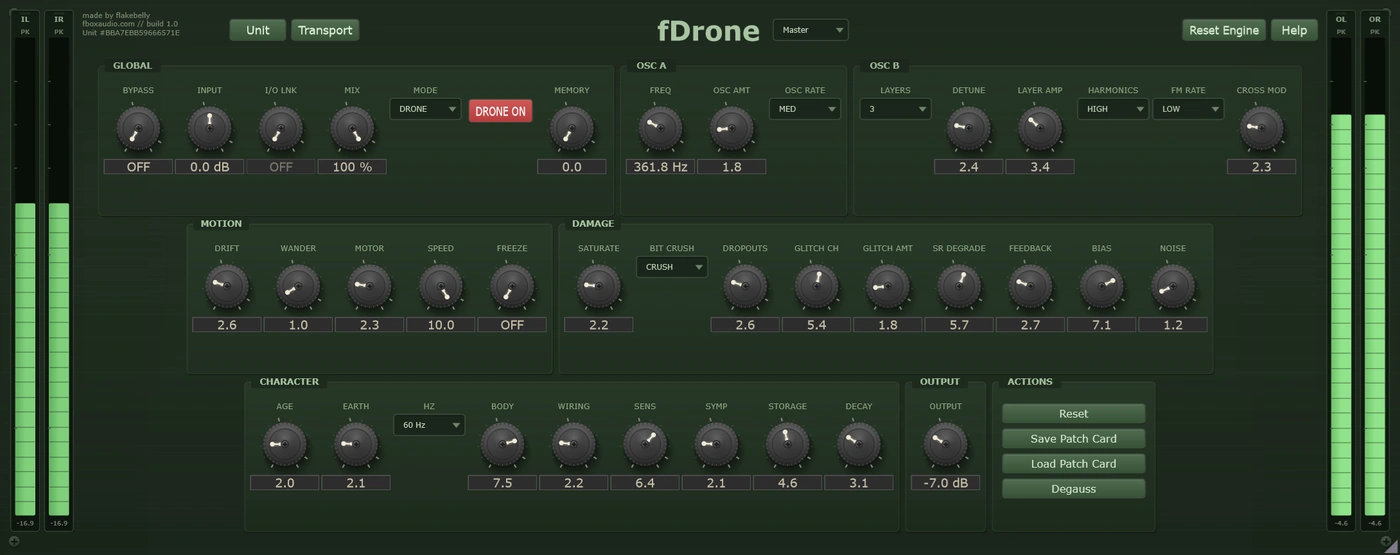The height and width of the screenshot is (555, 1400).
Task: Toggle the I/O LNK knob
Action: [x=281, y=129]
